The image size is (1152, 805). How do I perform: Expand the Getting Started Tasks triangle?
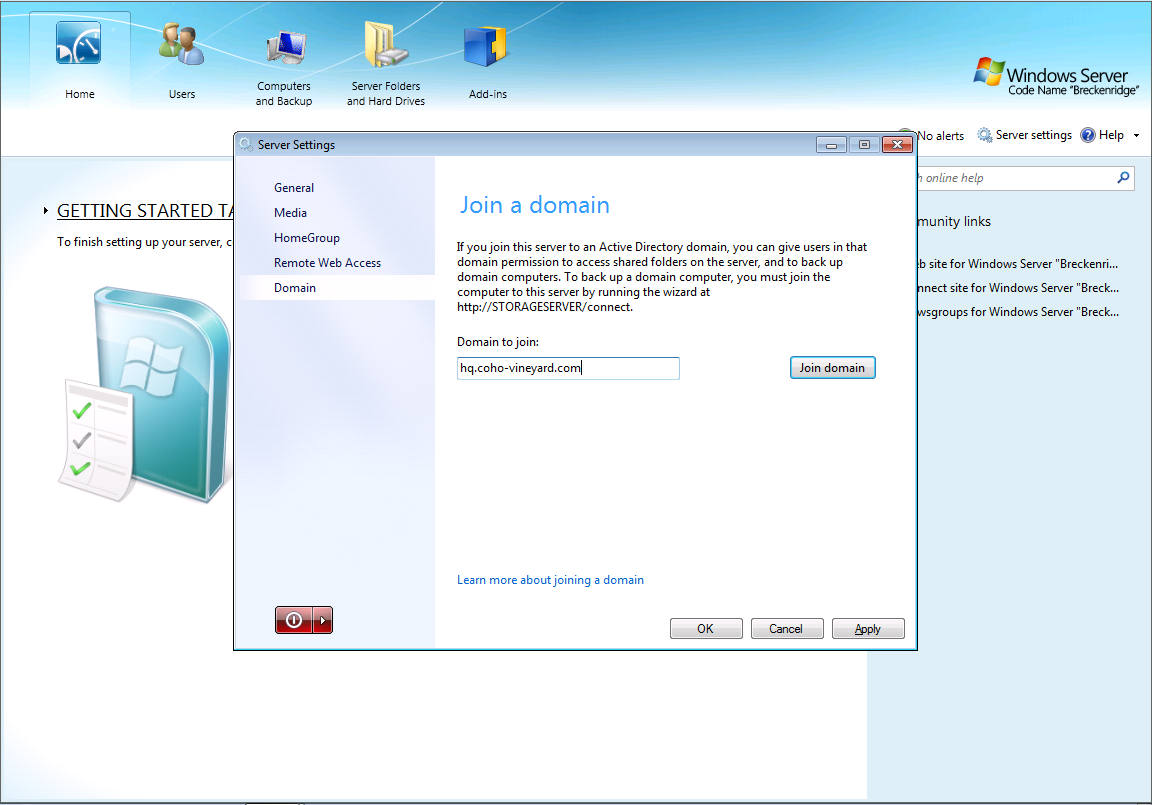(46, 211)
